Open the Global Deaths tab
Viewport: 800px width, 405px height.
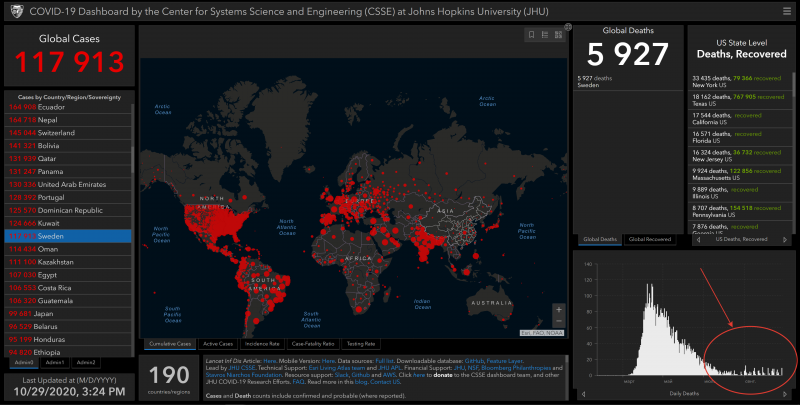pyautogui.click(x=600, y=239)
